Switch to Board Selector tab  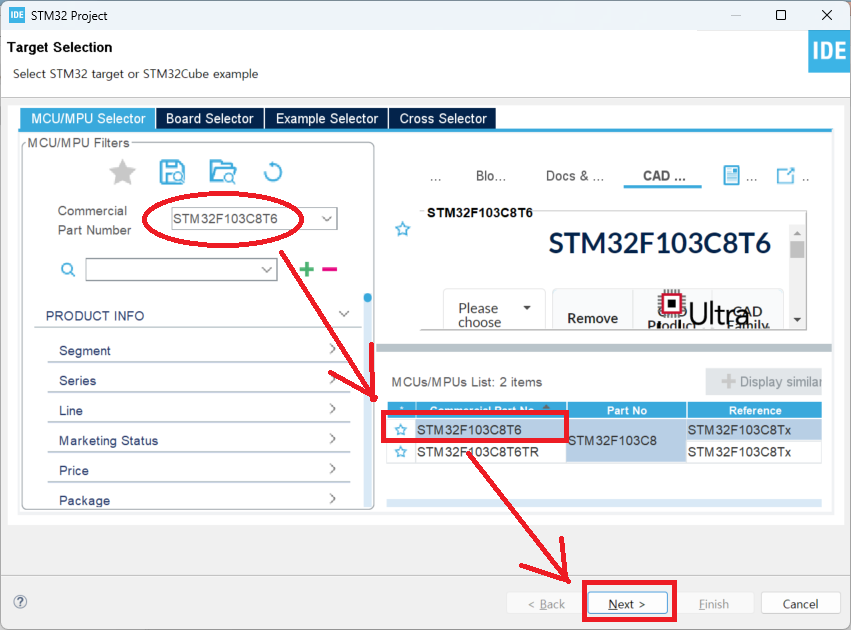pos(209,118)
